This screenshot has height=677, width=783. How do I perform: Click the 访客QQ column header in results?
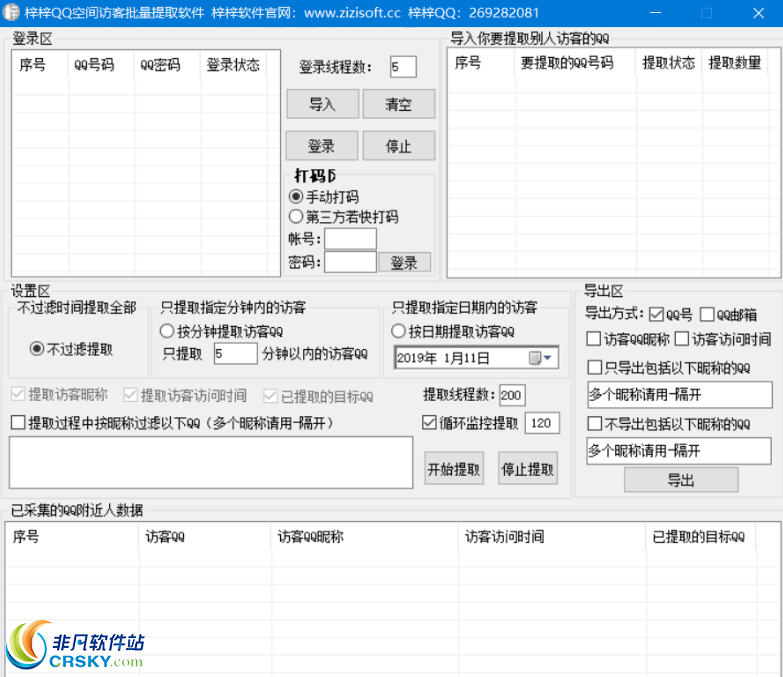coord(205,537)
